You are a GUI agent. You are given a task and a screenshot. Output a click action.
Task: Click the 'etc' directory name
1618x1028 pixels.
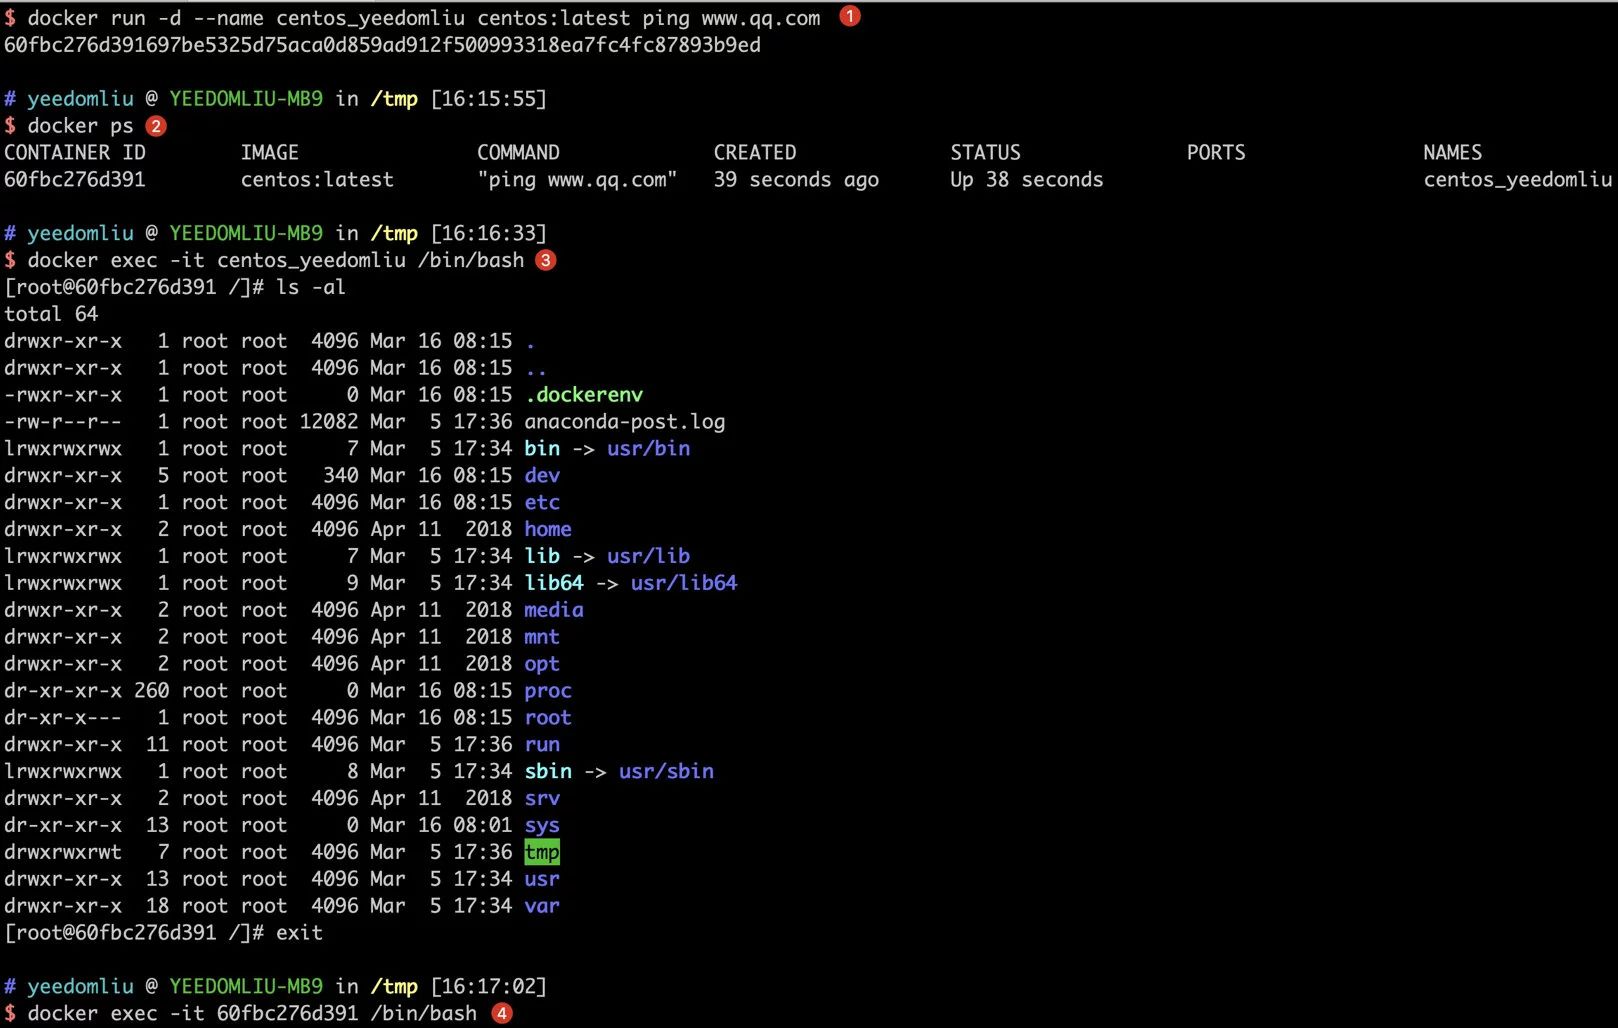[542, 503]
